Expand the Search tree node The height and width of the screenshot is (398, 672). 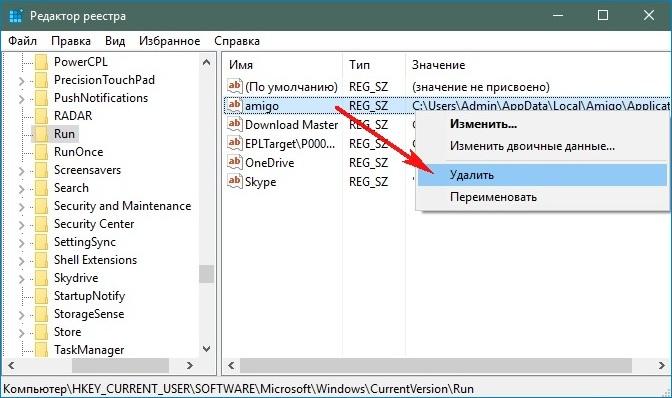[x=21, y=189]
